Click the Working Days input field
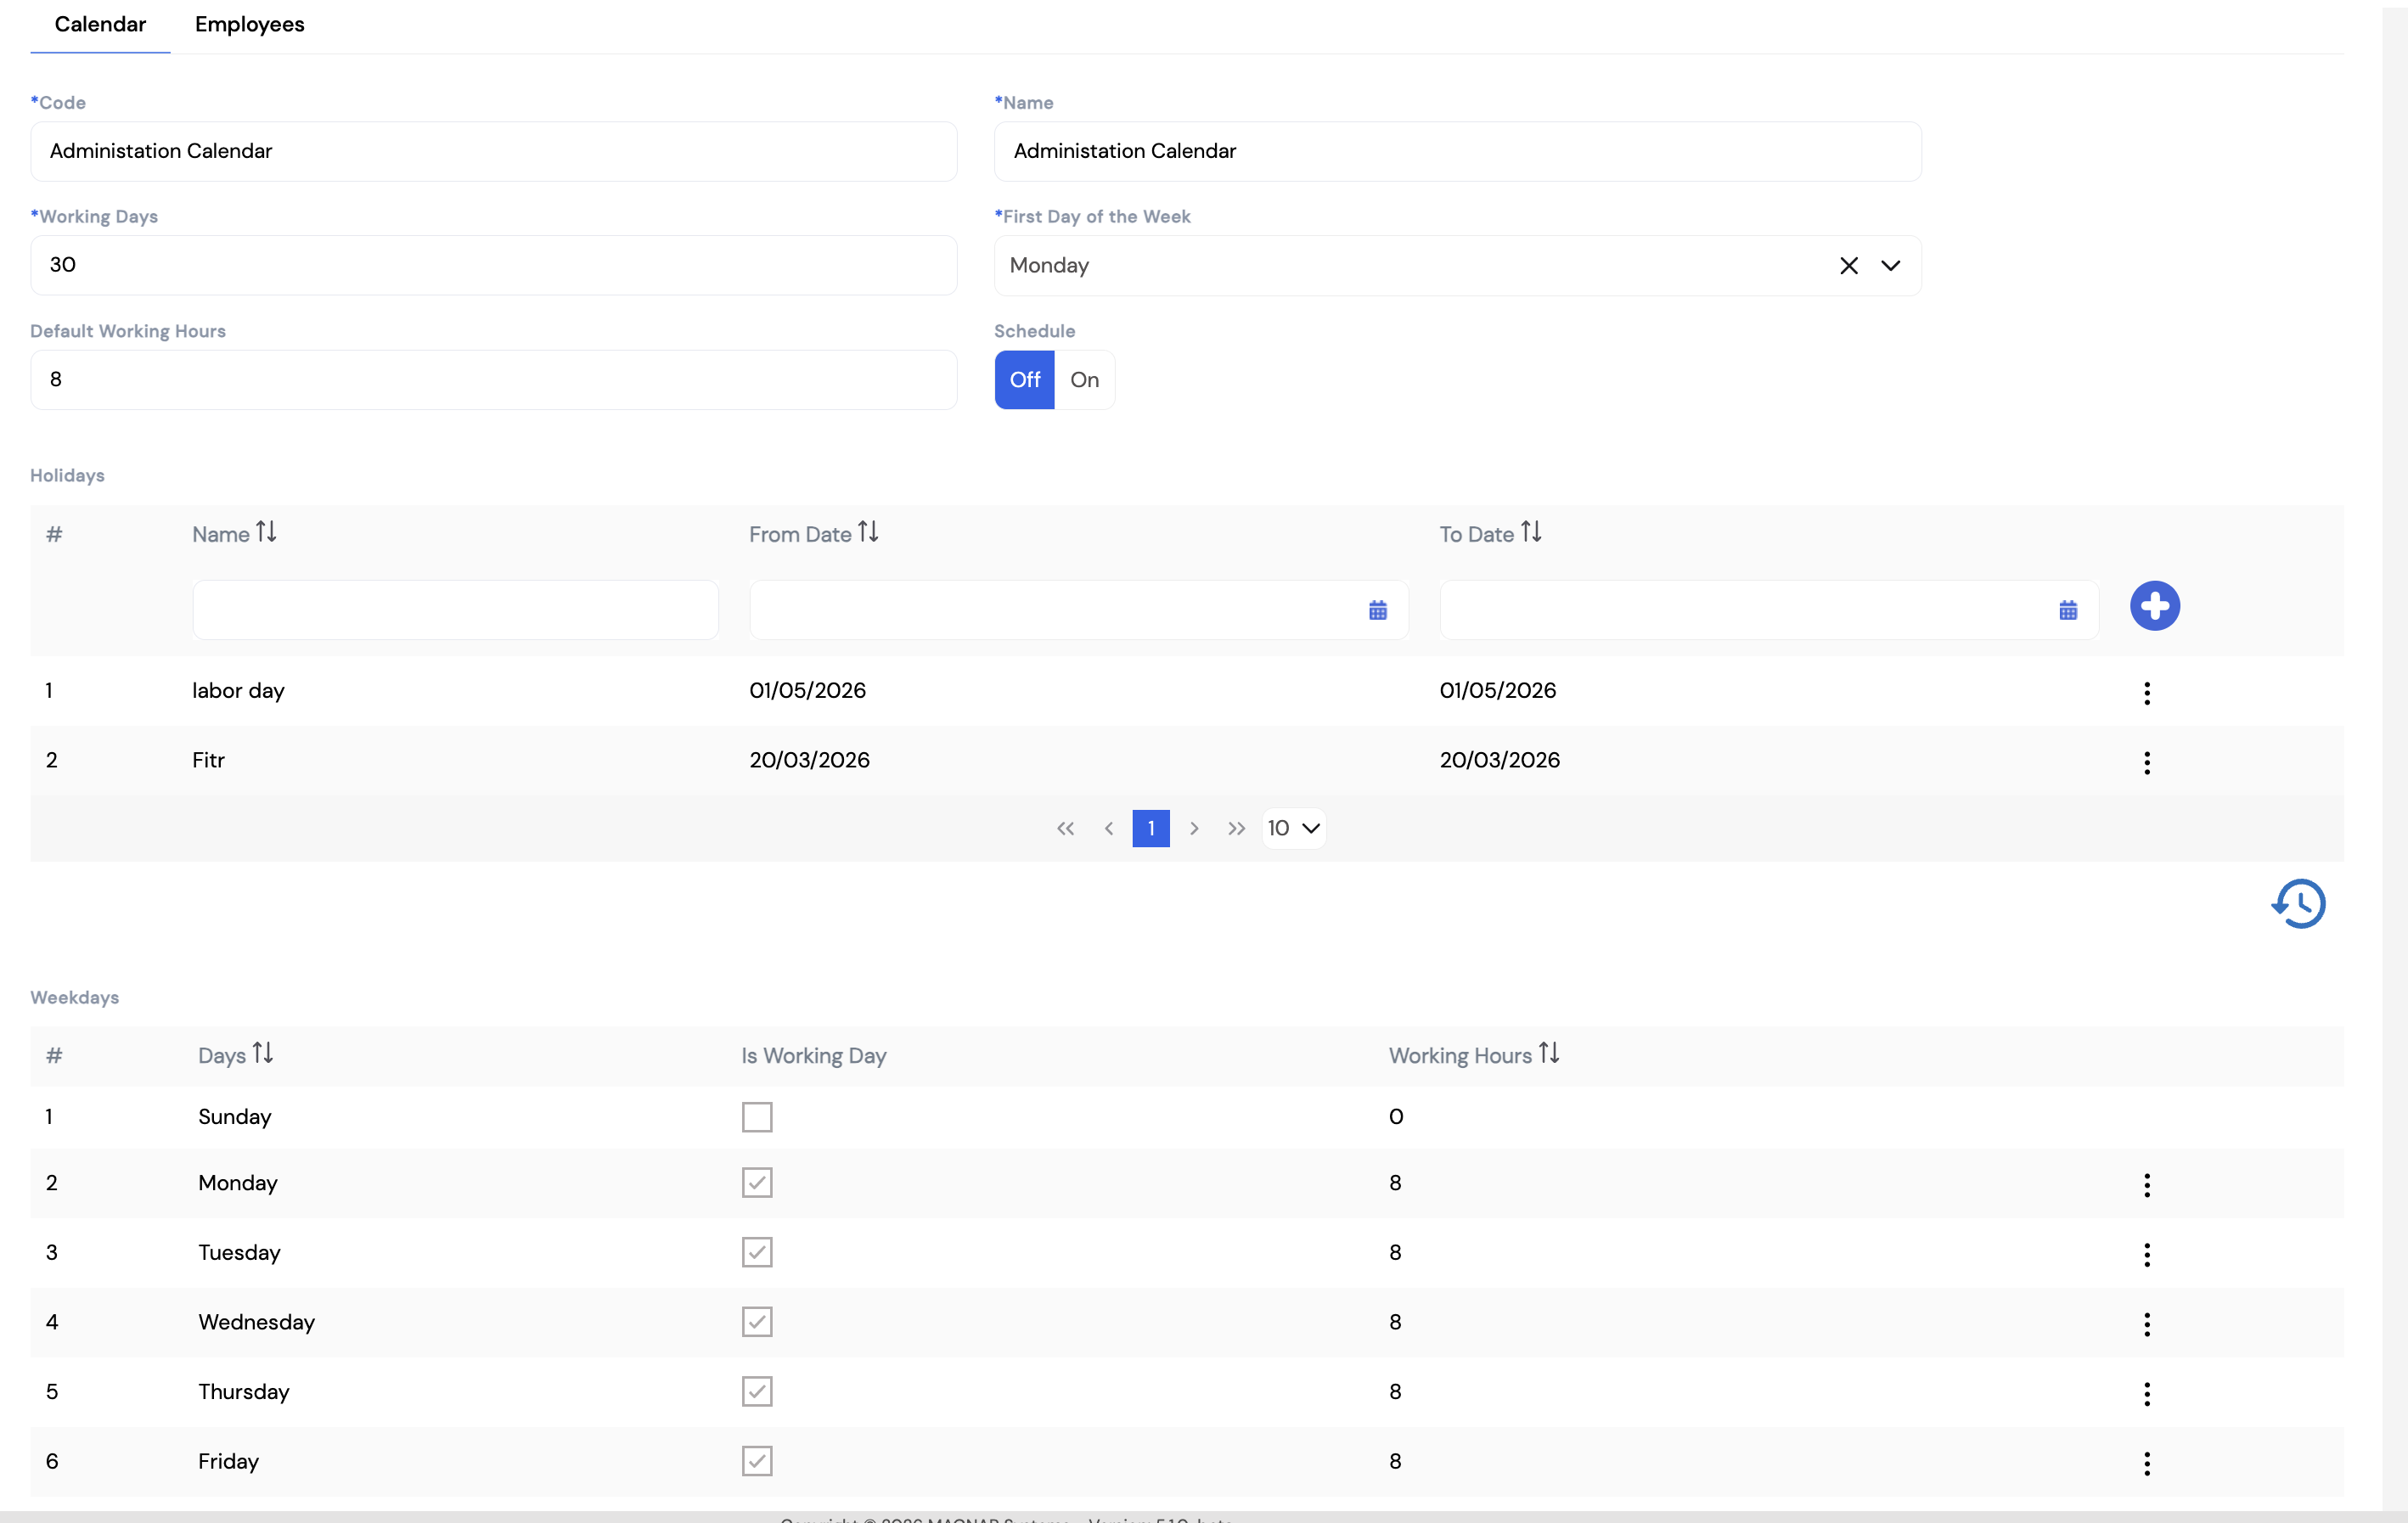This screenshot has height=1523, width=2408. pyautogui.click(x=494, y=265)
